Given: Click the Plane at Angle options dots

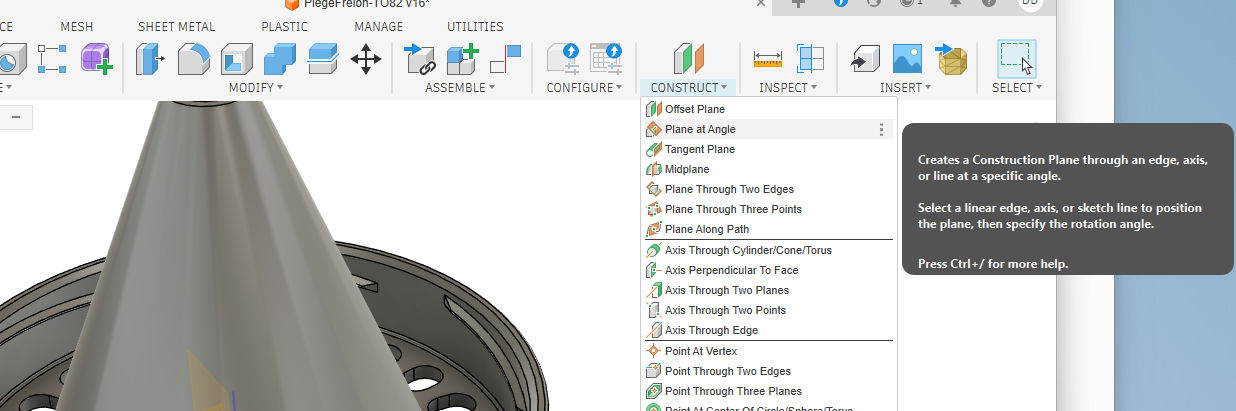Looking at the screenshot, I should coord(881,129).
